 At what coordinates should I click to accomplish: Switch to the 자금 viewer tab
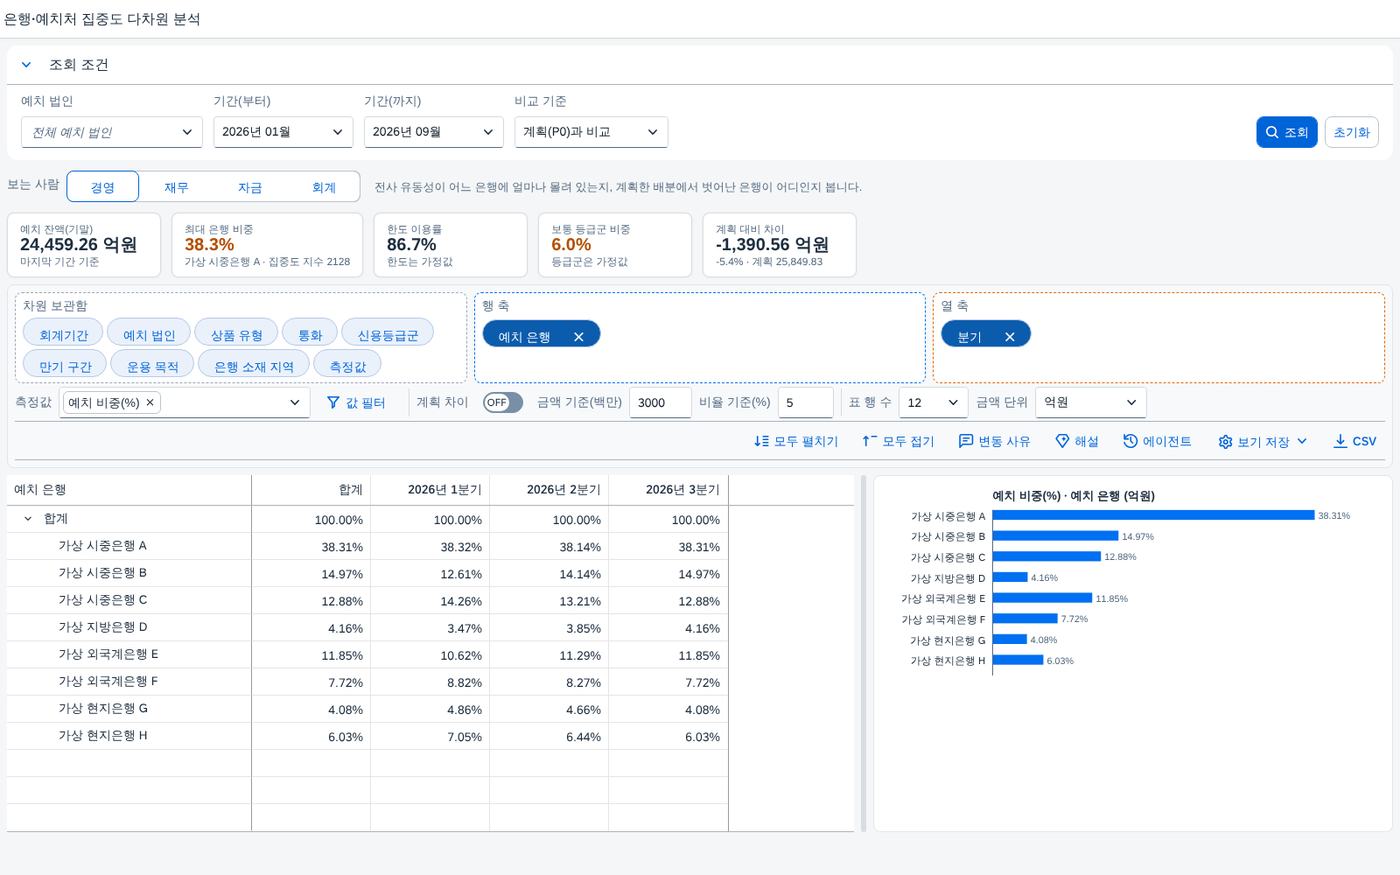tap(250, 187)
